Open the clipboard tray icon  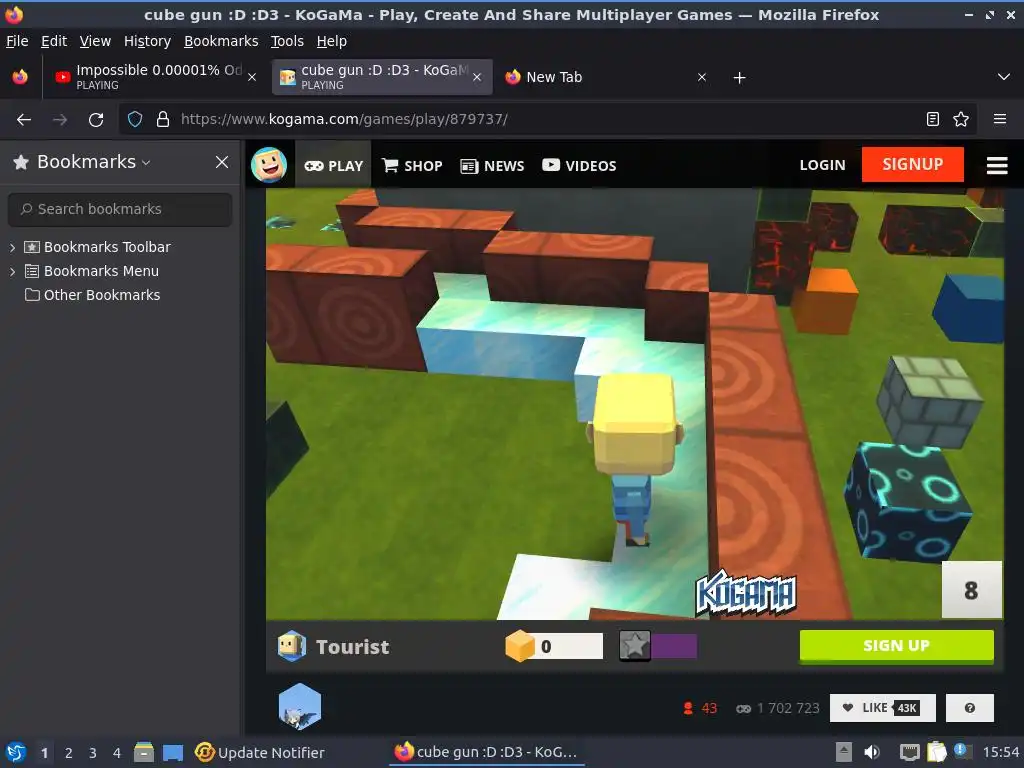[x=936, y=752]
